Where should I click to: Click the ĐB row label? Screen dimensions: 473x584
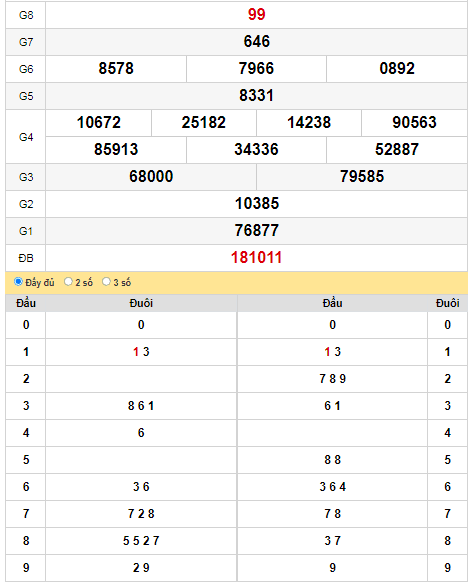pyautogui.click(x=26, y=258)
